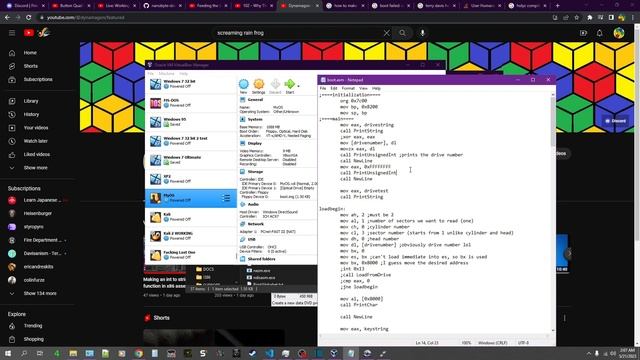Screen dimensions: 640x360
Task: Open the YouTube notifications bell
Action: [599, 33]
